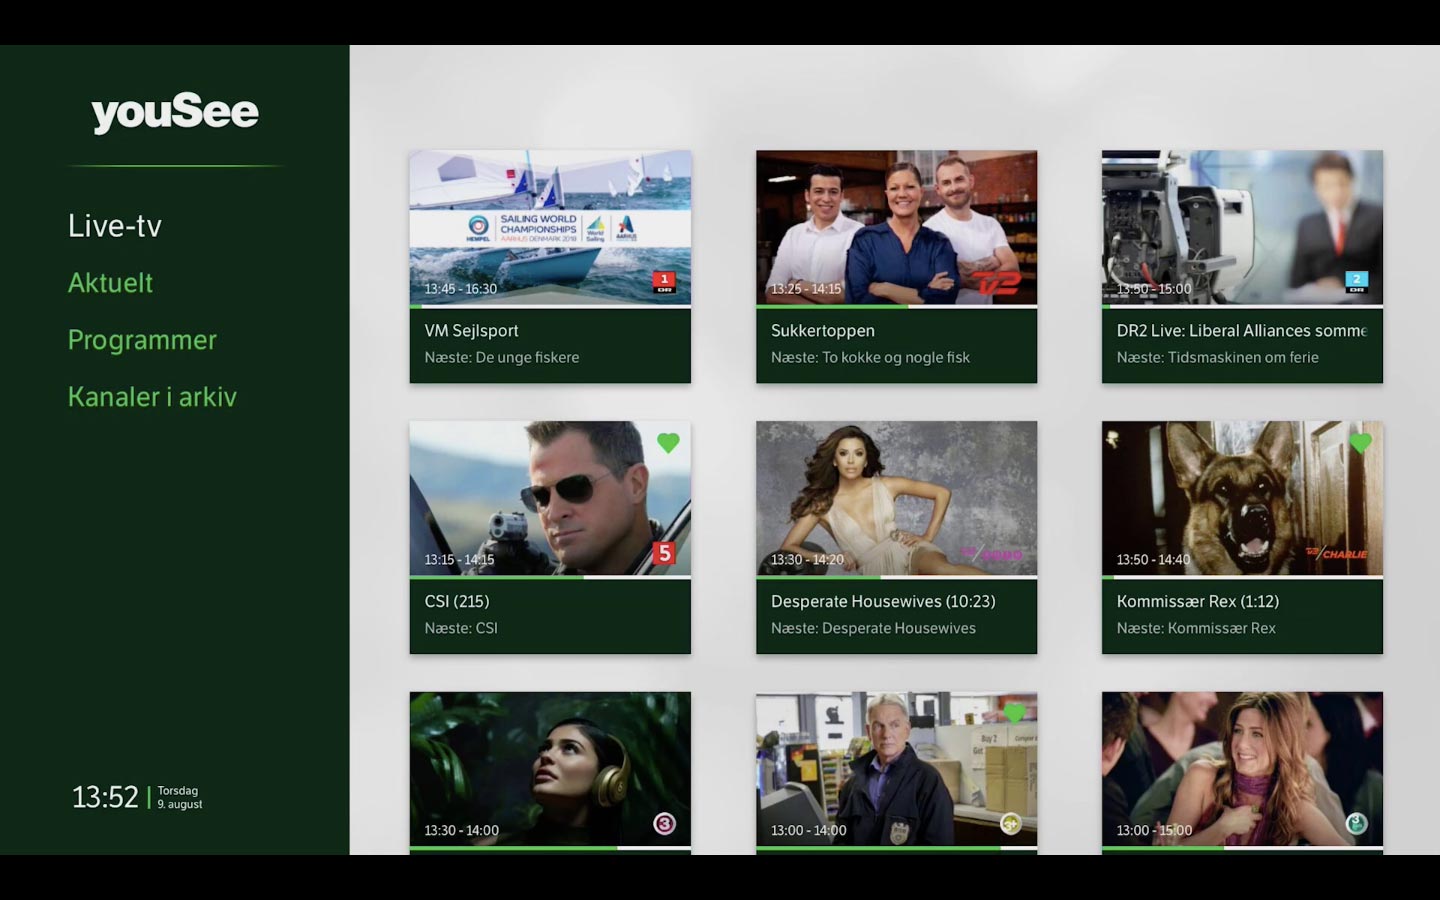This screenshot has height=900, width=1440.
Task: Toggle the green heart on the NCIS-style tile
Action: [x=1014, y=713]
